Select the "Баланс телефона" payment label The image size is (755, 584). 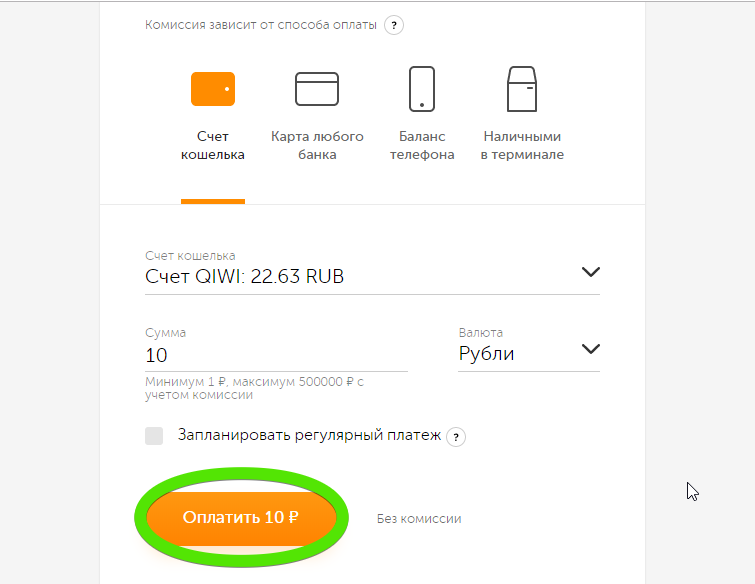(x=422, y=146)
